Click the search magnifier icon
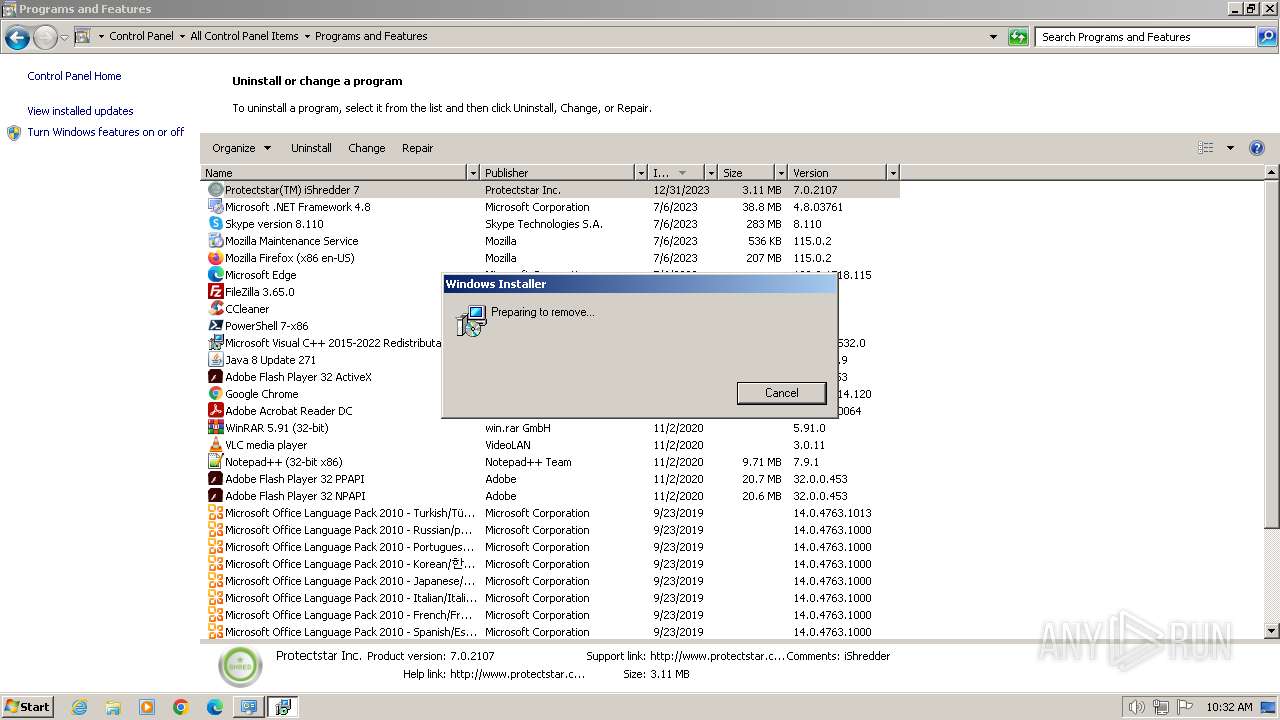 pyautogui.click(x=1267, y=37)
